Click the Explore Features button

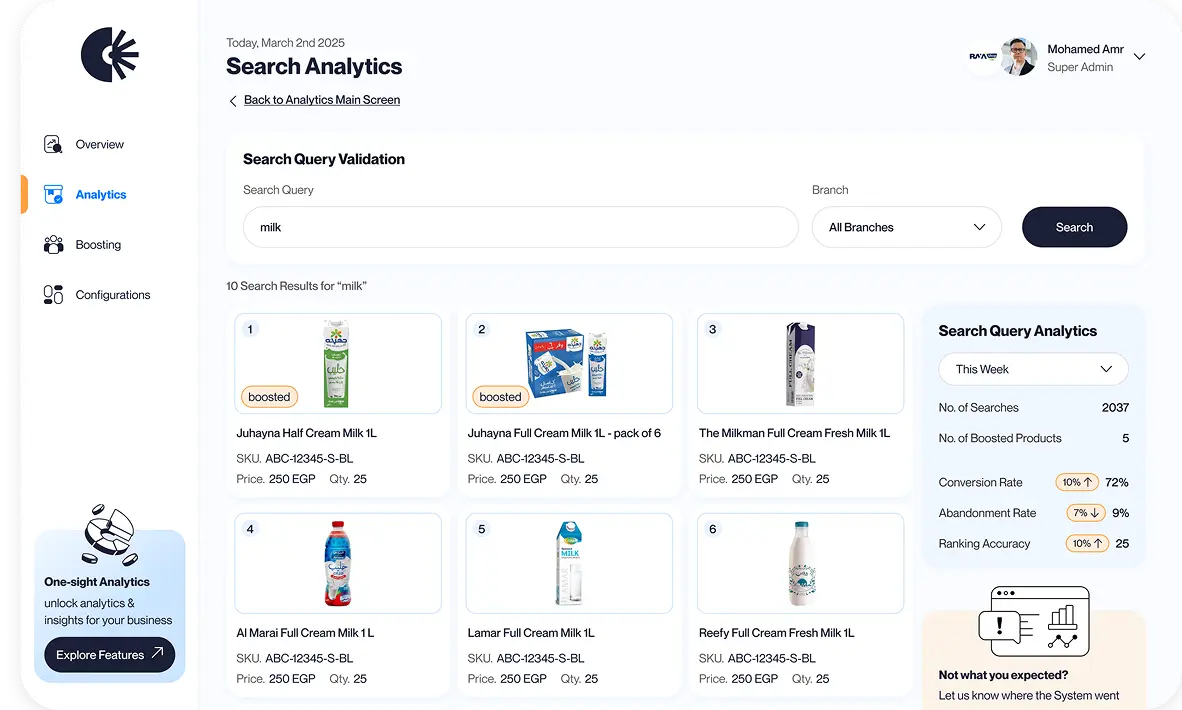coord(110,655)
